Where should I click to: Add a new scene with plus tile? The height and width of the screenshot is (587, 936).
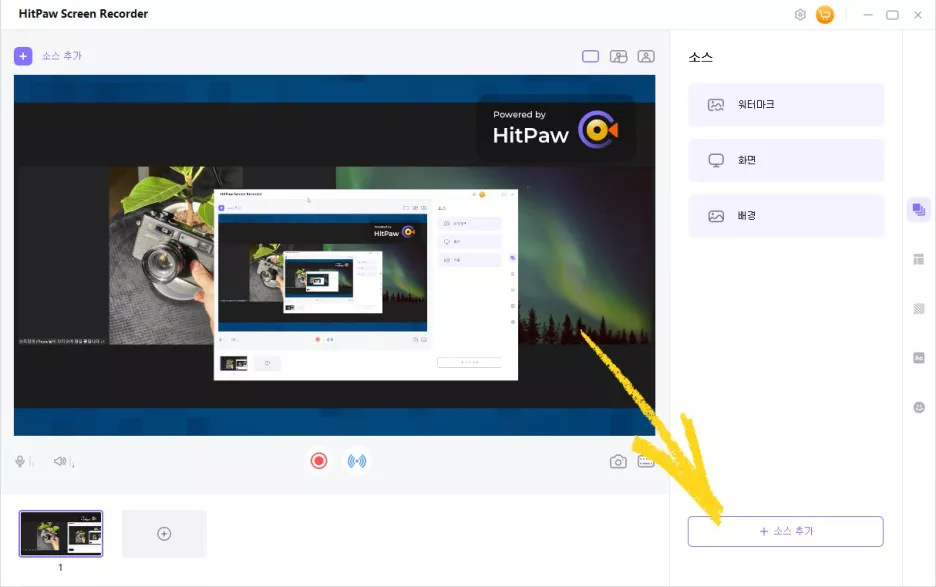point(164,534)
